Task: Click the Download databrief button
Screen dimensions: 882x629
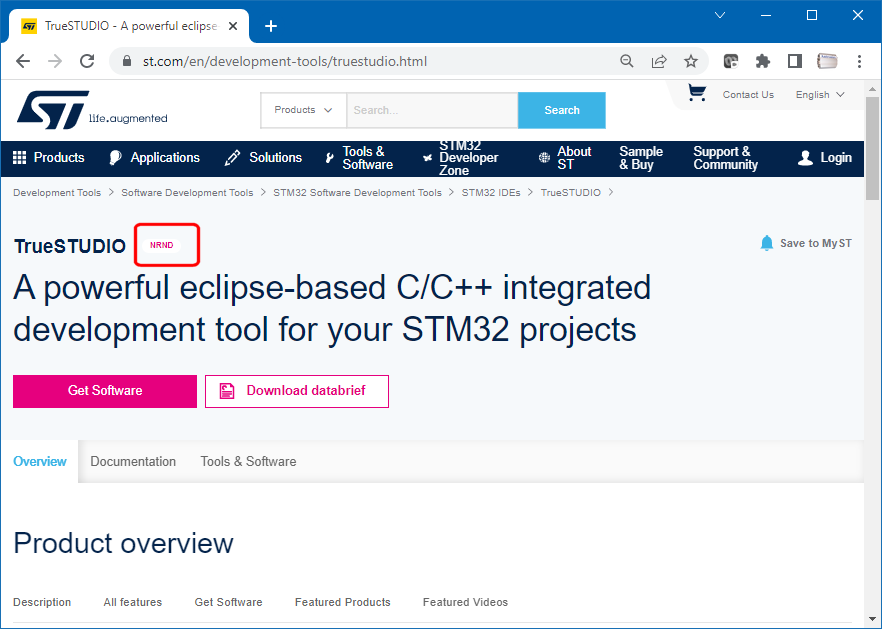Action: (x=296, y=391)
